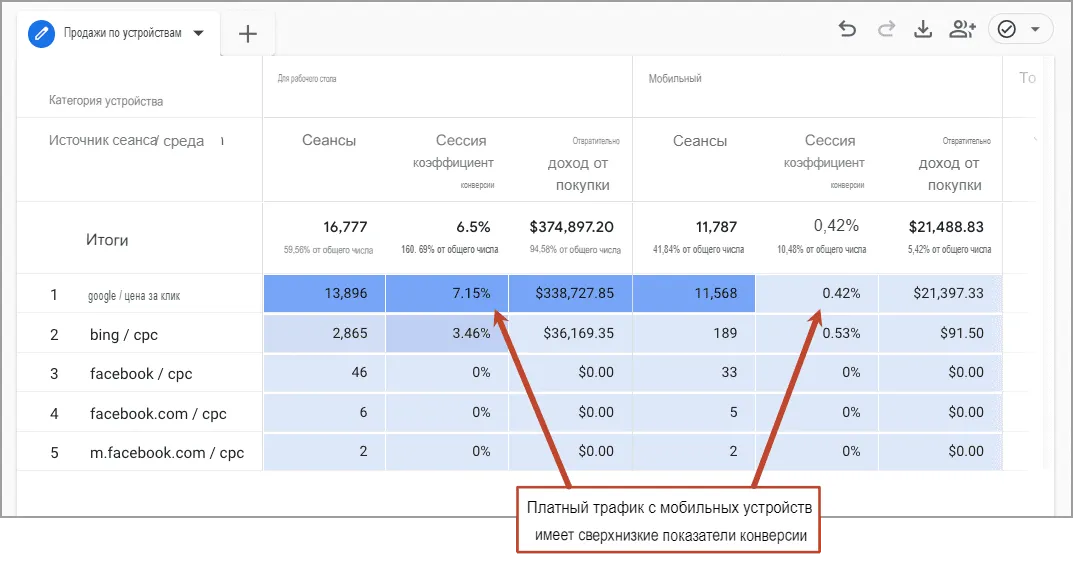Click the m.facebook.com / cpc row label

167,452
